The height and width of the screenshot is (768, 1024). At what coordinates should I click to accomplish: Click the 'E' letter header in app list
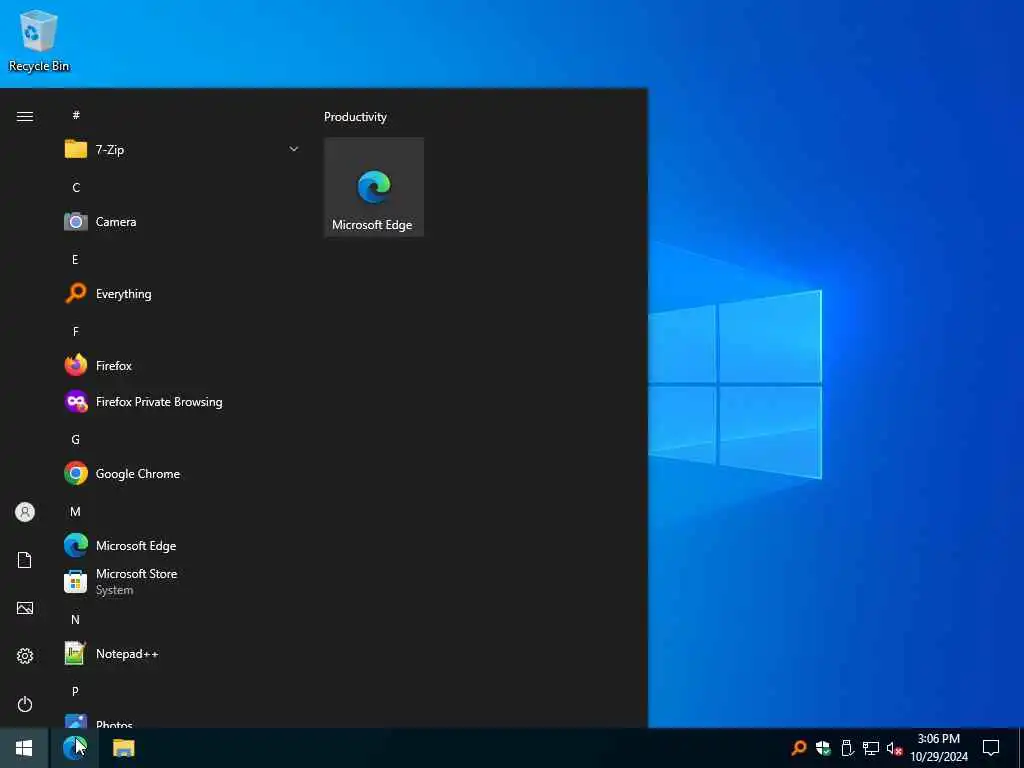pyautogui.click(x=75, y=260)
